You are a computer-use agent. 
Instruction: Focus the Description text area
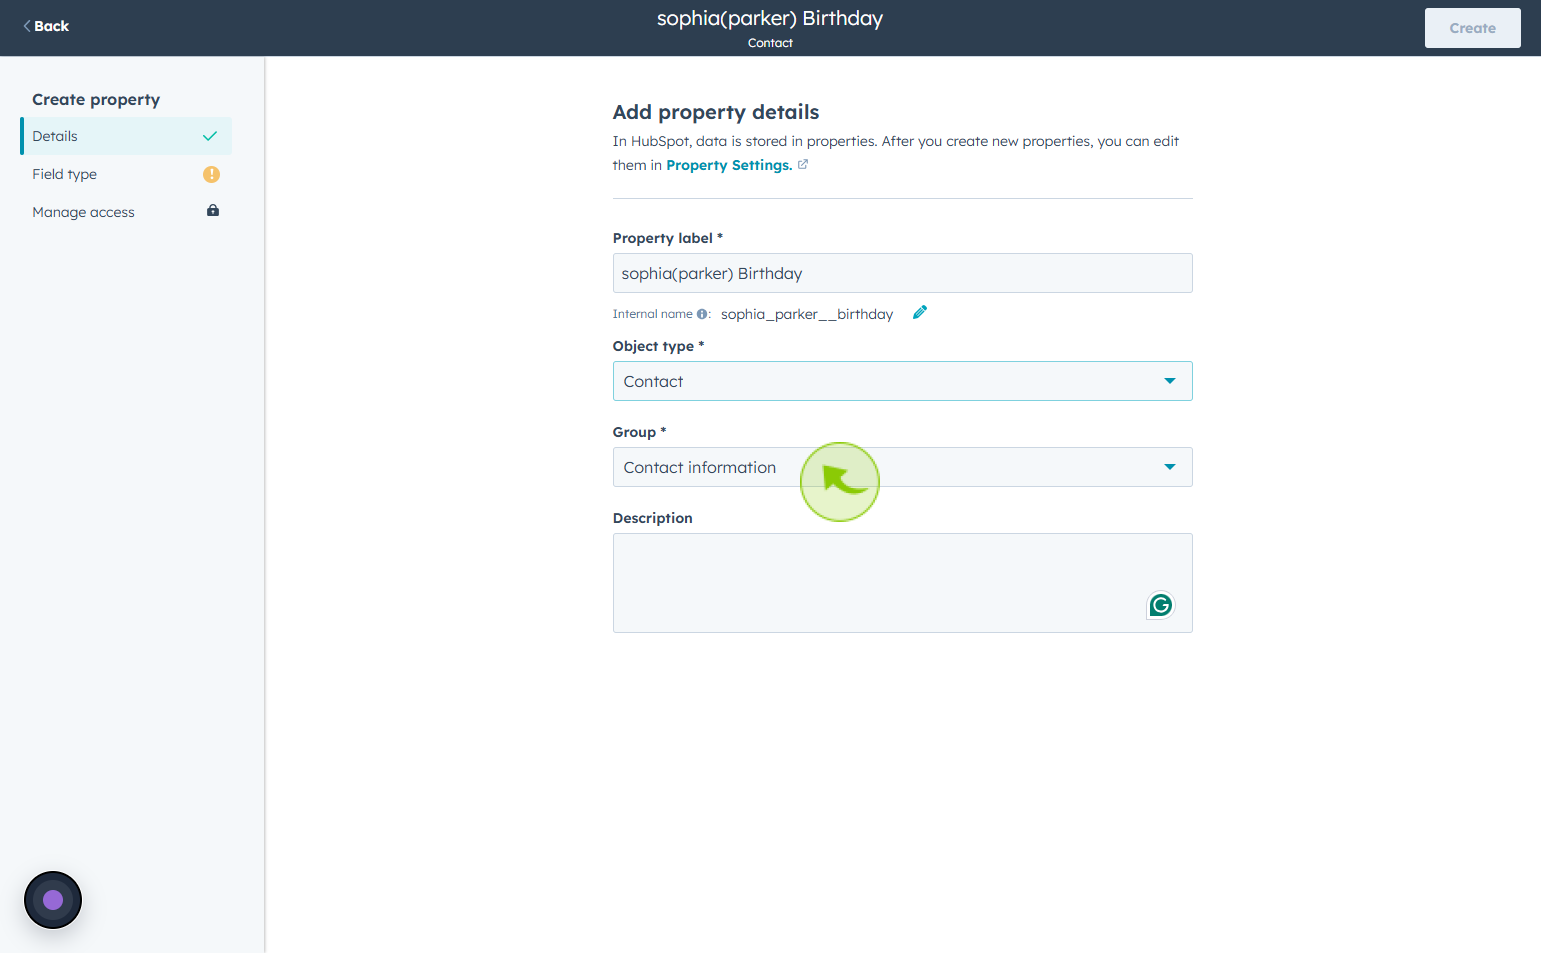(902, 583)
